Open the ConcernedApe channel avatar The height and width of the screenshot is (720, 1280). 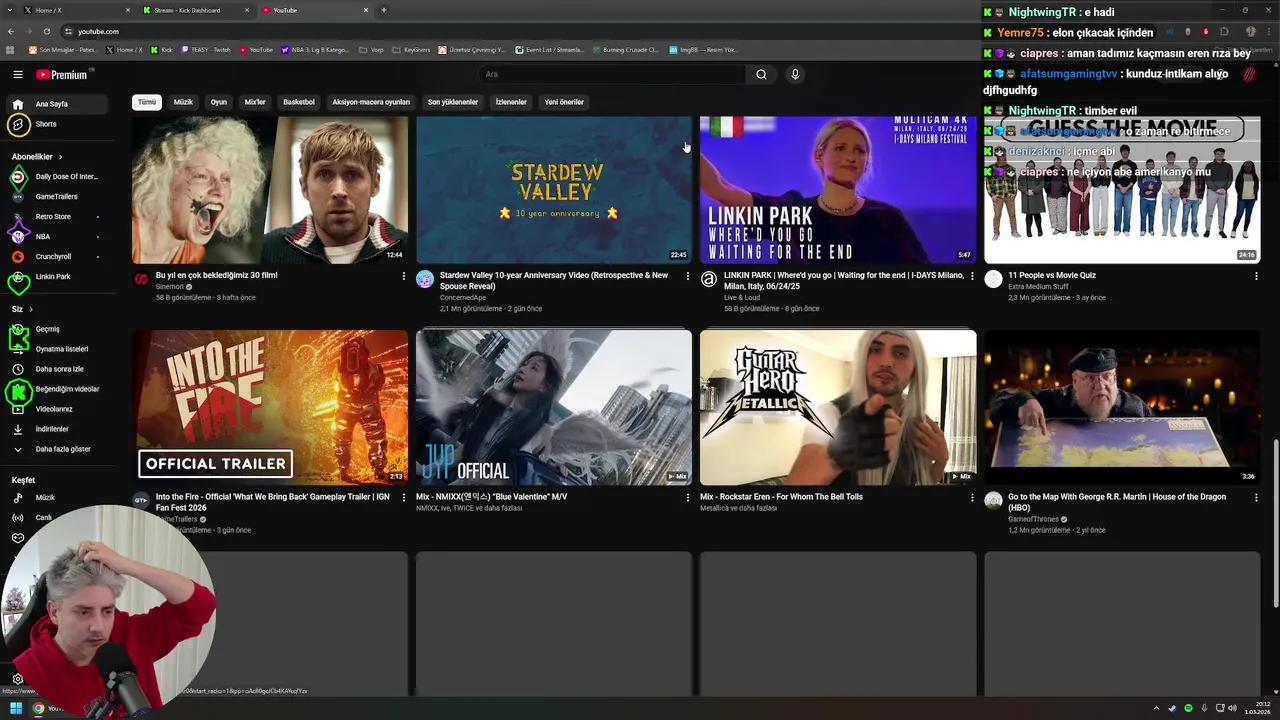(x=425, y=279)
